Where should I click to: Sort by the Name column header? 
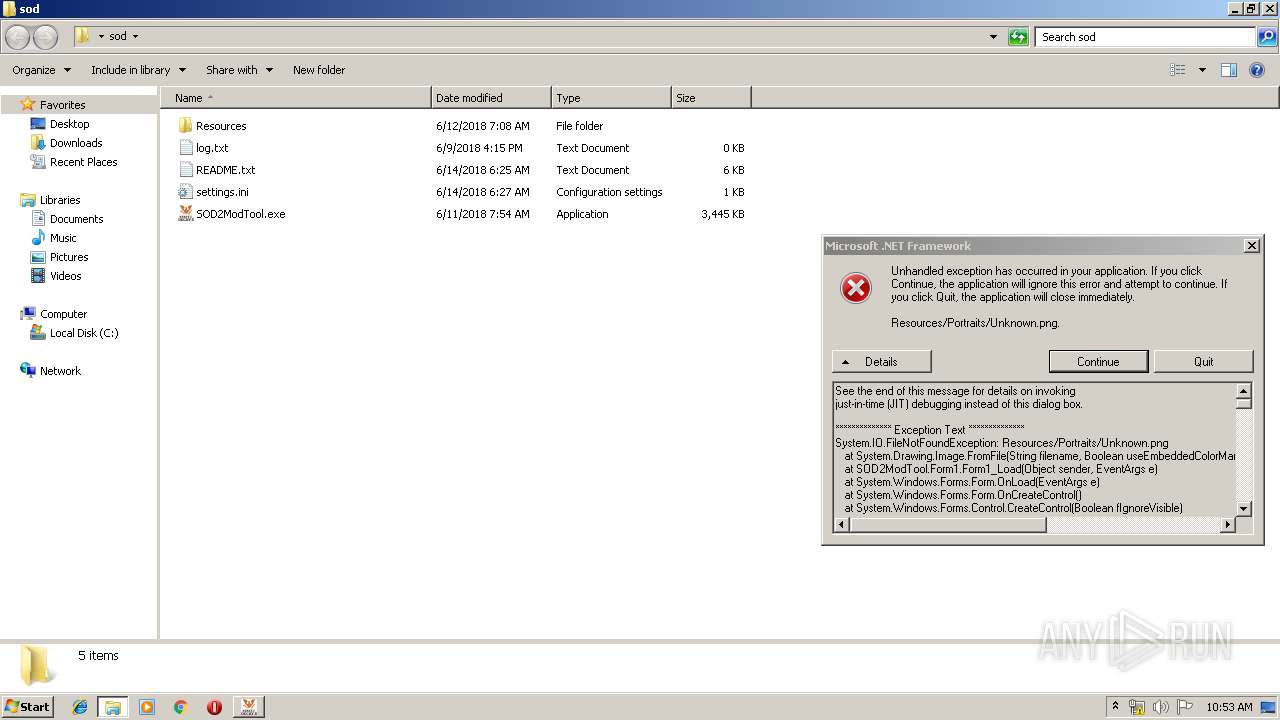coord(296,98)
